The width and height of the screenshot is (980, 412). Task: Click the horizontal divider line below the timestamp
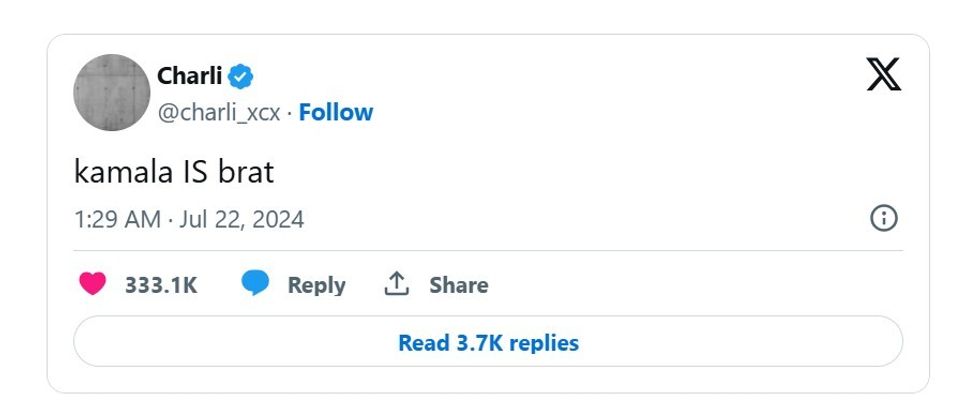coord(488,250)
